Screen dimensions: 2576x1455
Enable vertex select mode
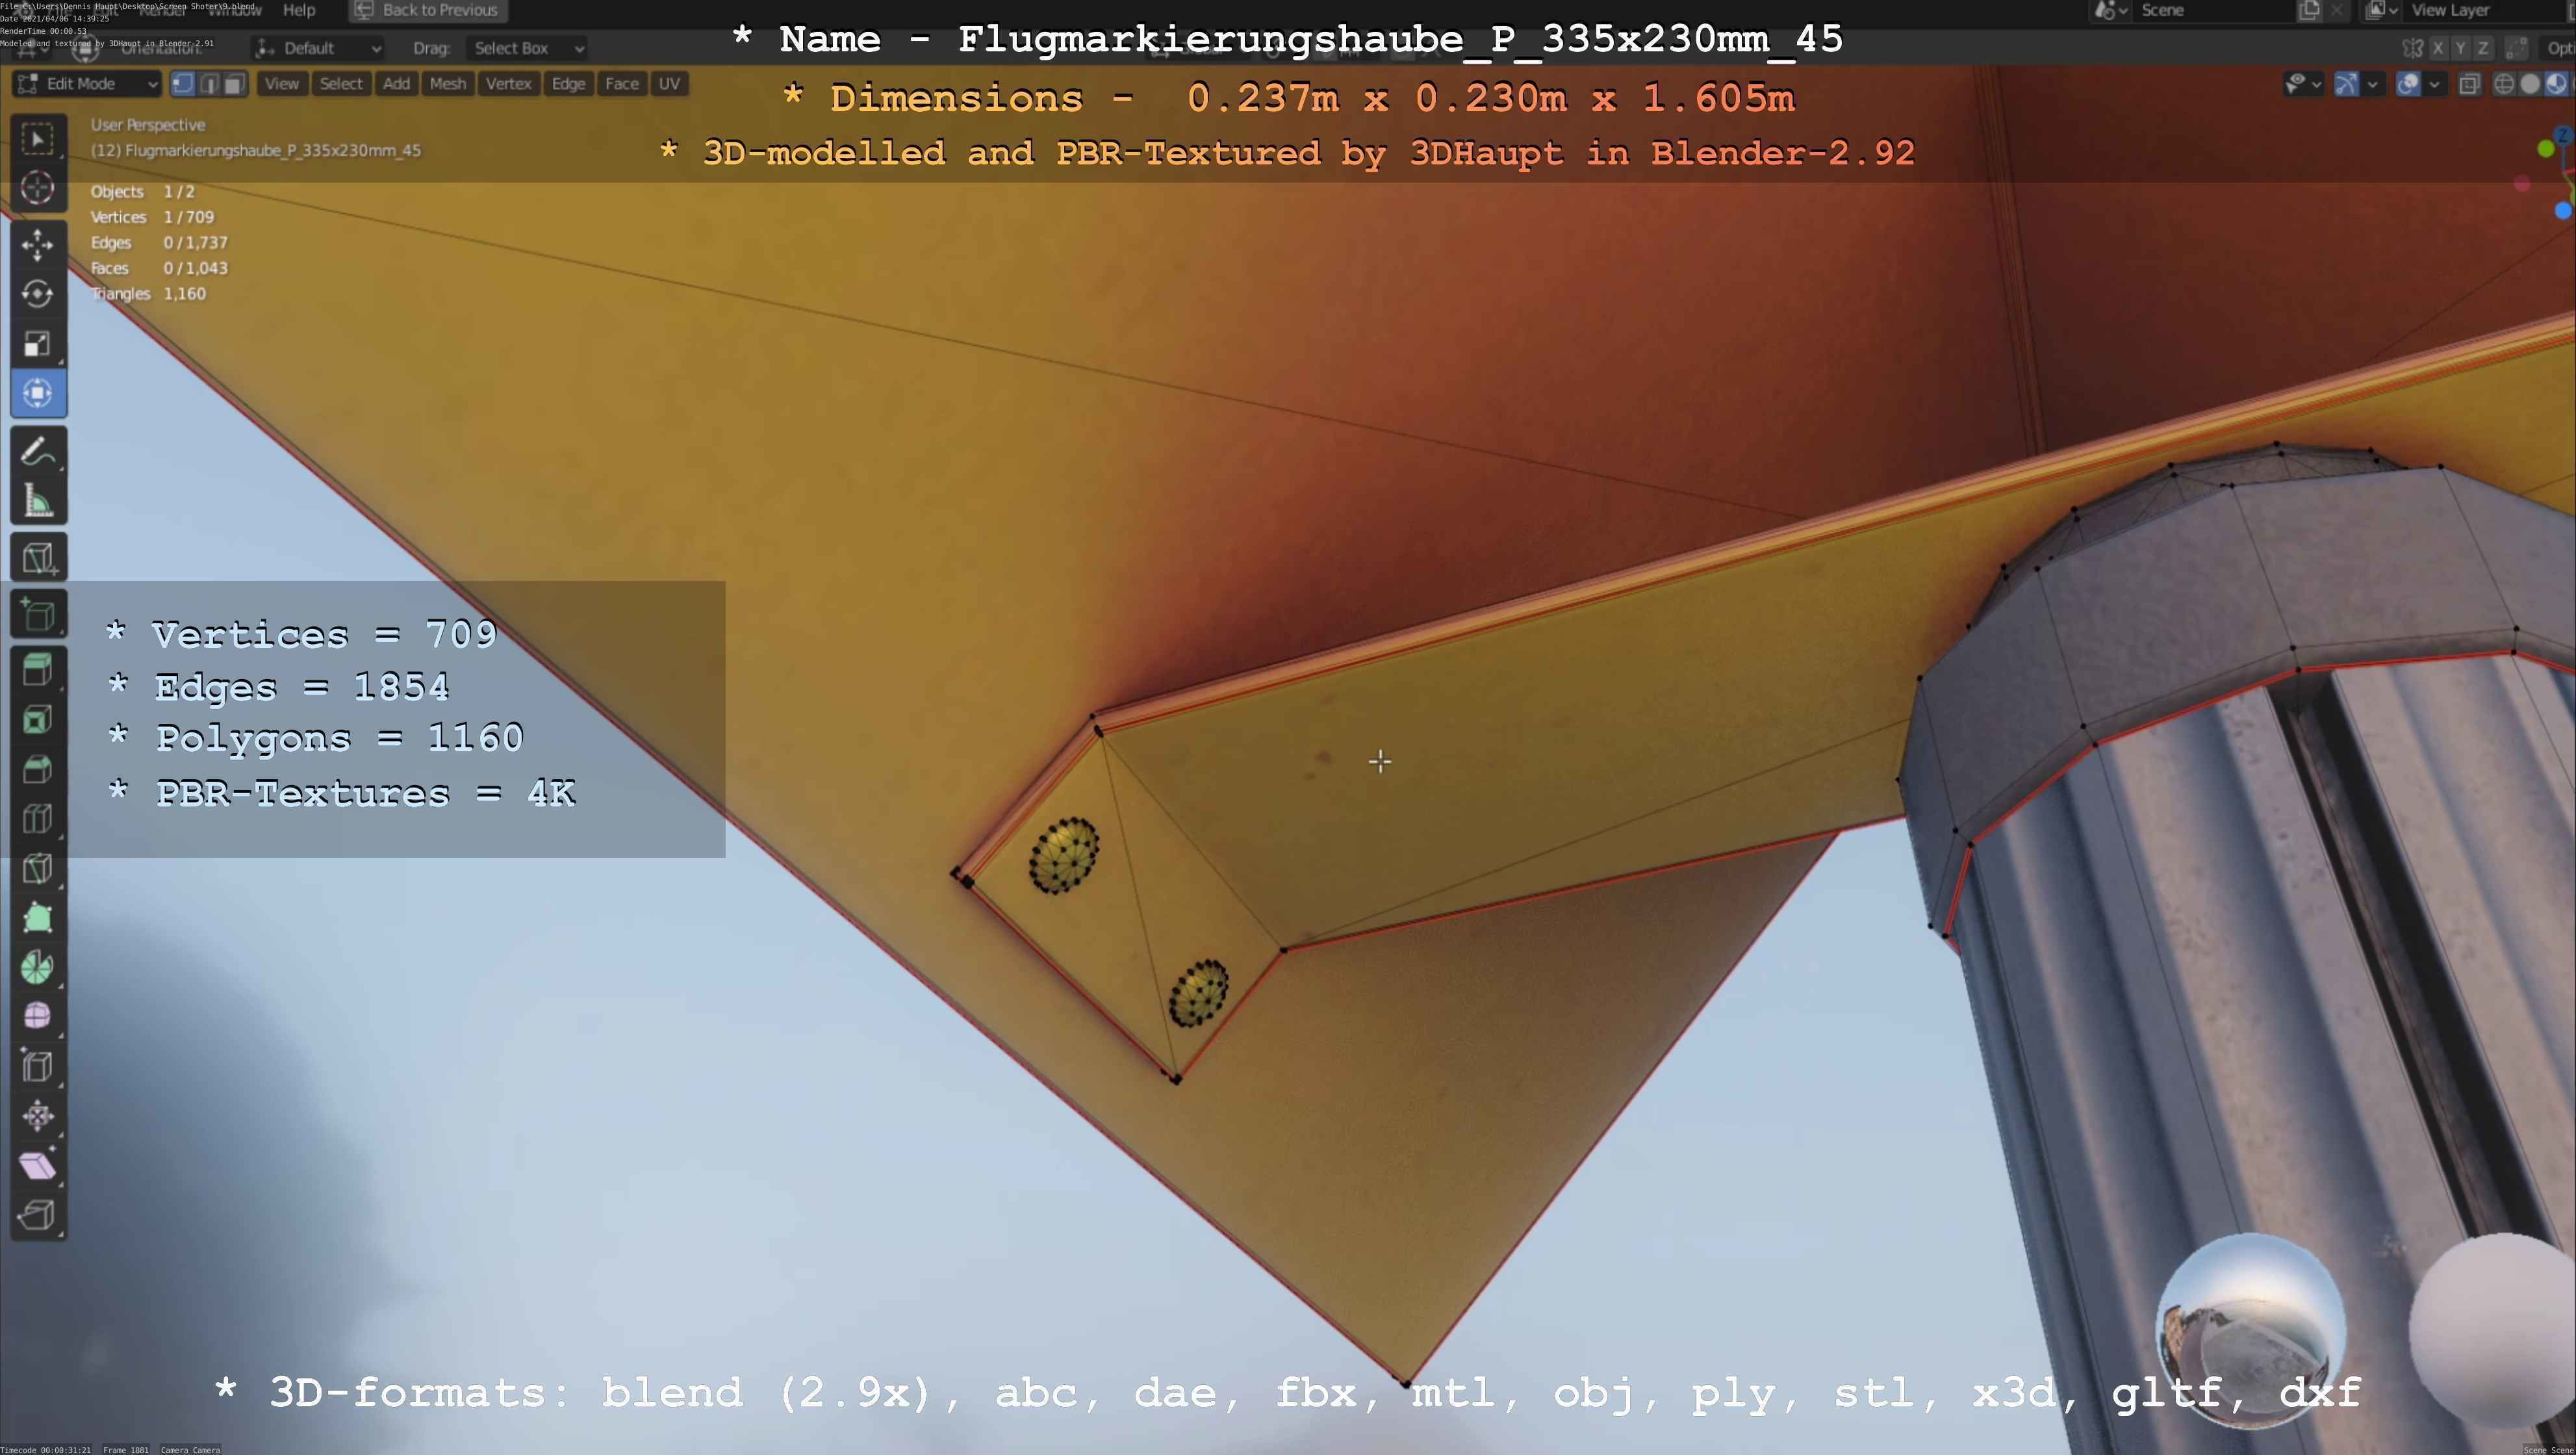[x=183, y=84]
